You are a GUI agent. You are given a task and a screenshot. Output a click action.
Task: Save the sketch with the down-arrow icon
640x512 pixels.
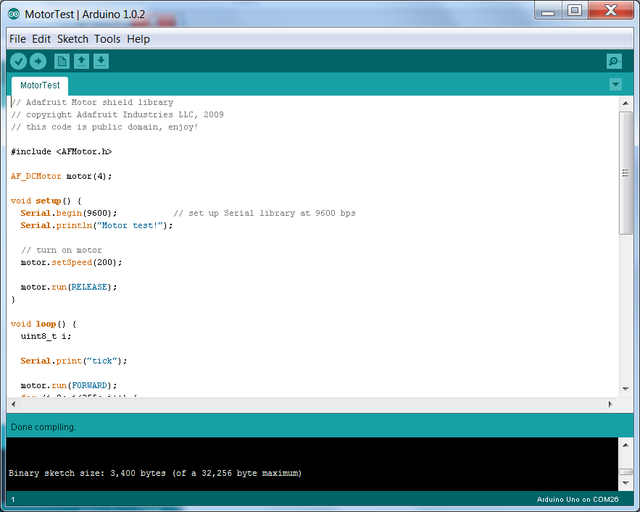pos(101,61)
